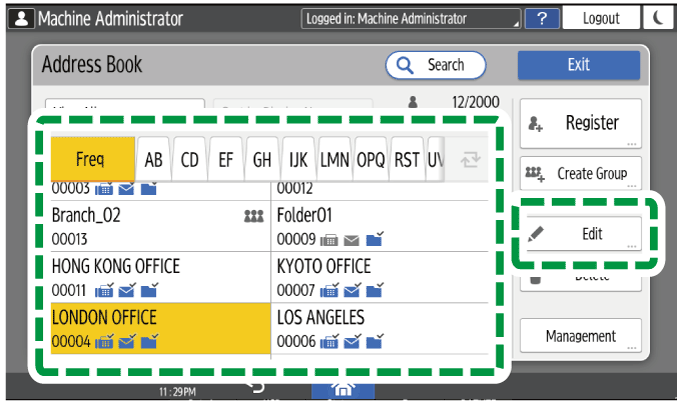This screenshot has height=404, width=680.
Task: Click email icon on entry 00003
Action: 127,189
